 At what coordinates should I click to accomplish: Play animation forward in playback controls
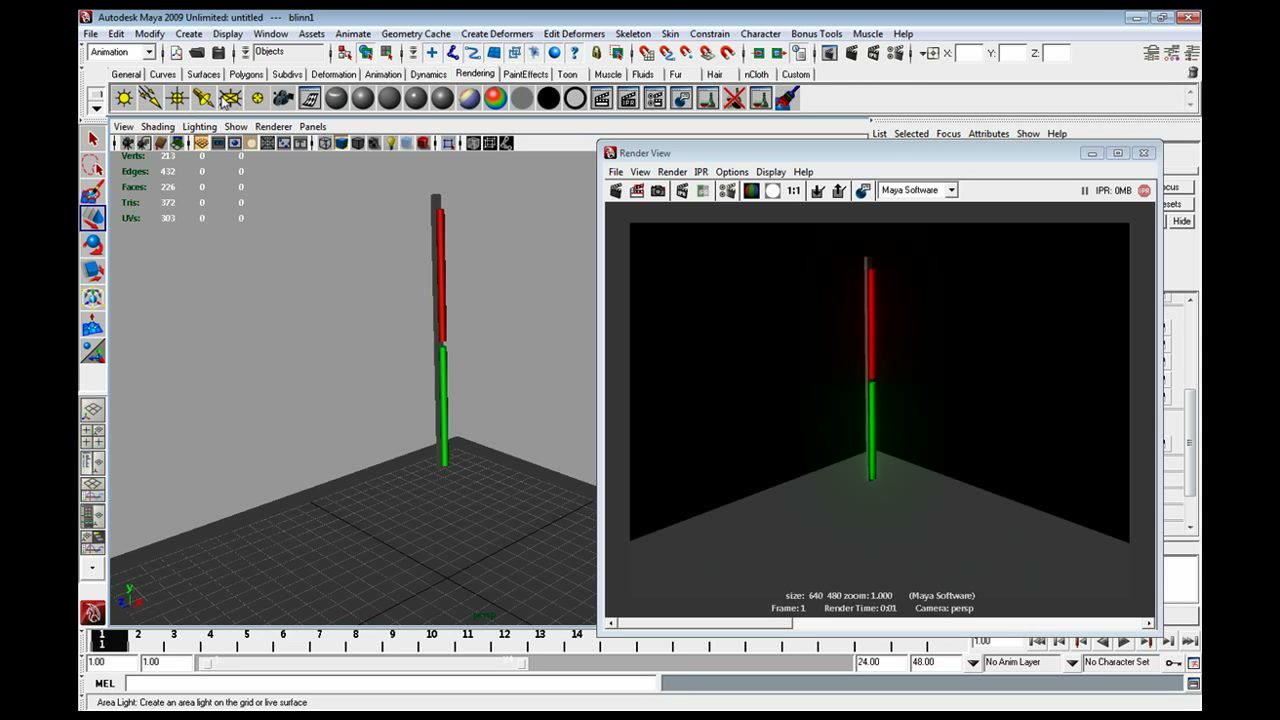(x=1123, y=642)
